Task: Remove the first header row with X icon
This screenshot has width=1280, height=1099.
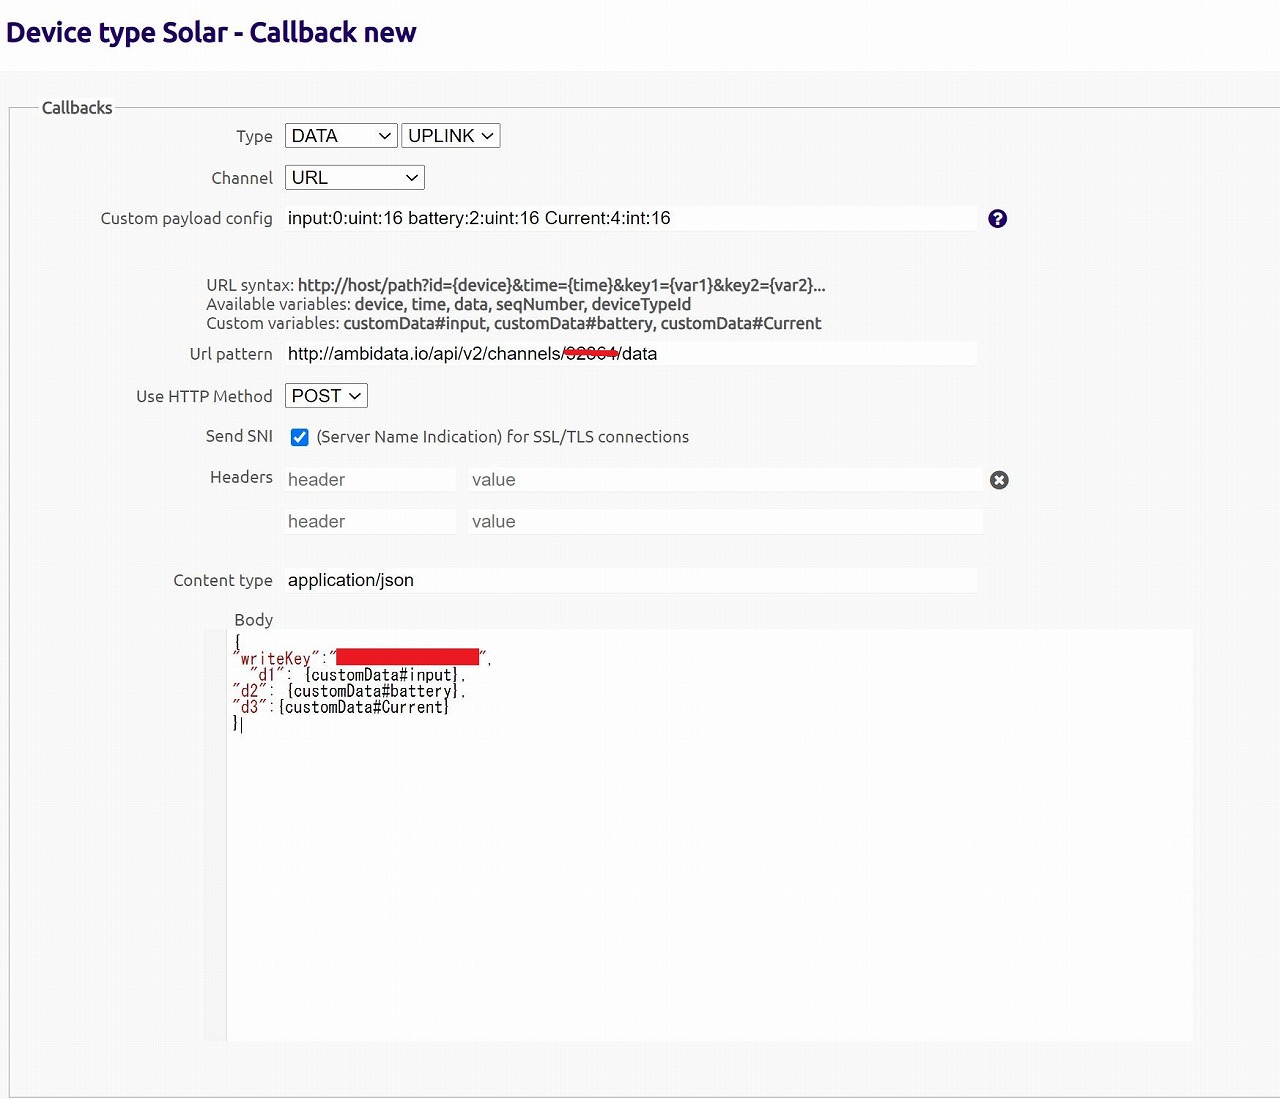Action: coord(998,480)
